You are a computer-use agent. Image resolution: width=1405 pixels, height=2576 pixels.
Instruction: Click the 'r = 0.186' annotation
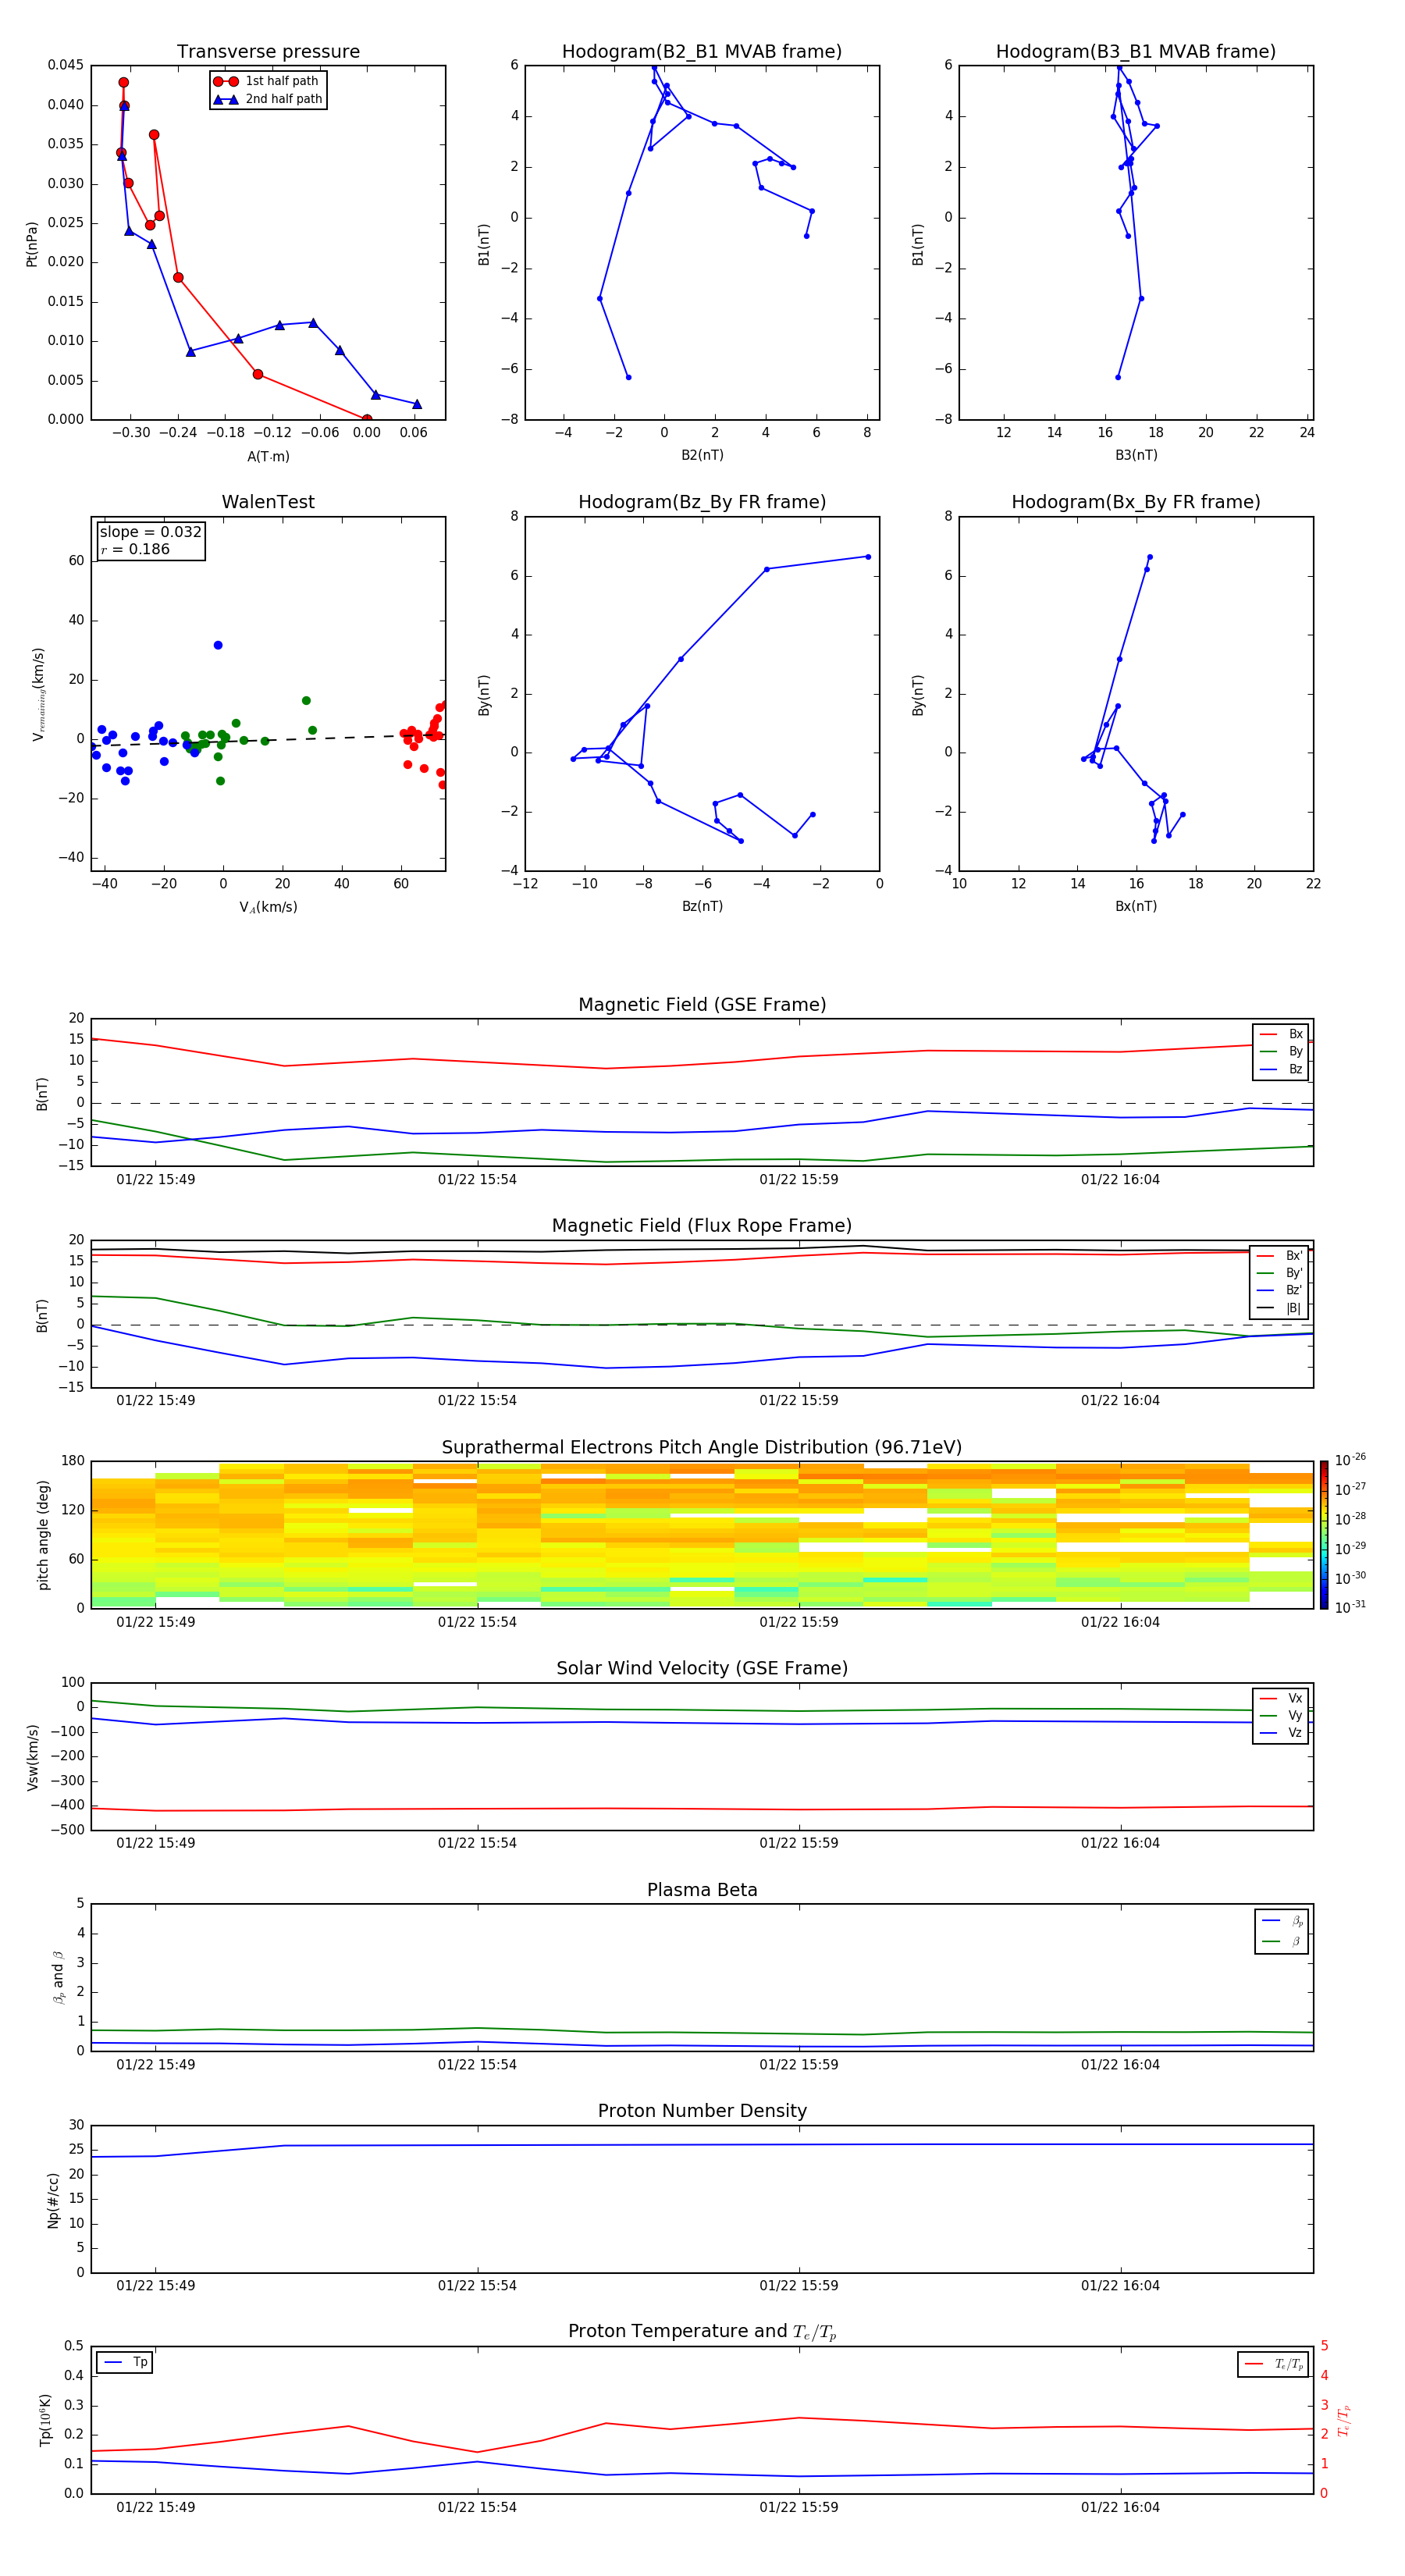(135, 549)
